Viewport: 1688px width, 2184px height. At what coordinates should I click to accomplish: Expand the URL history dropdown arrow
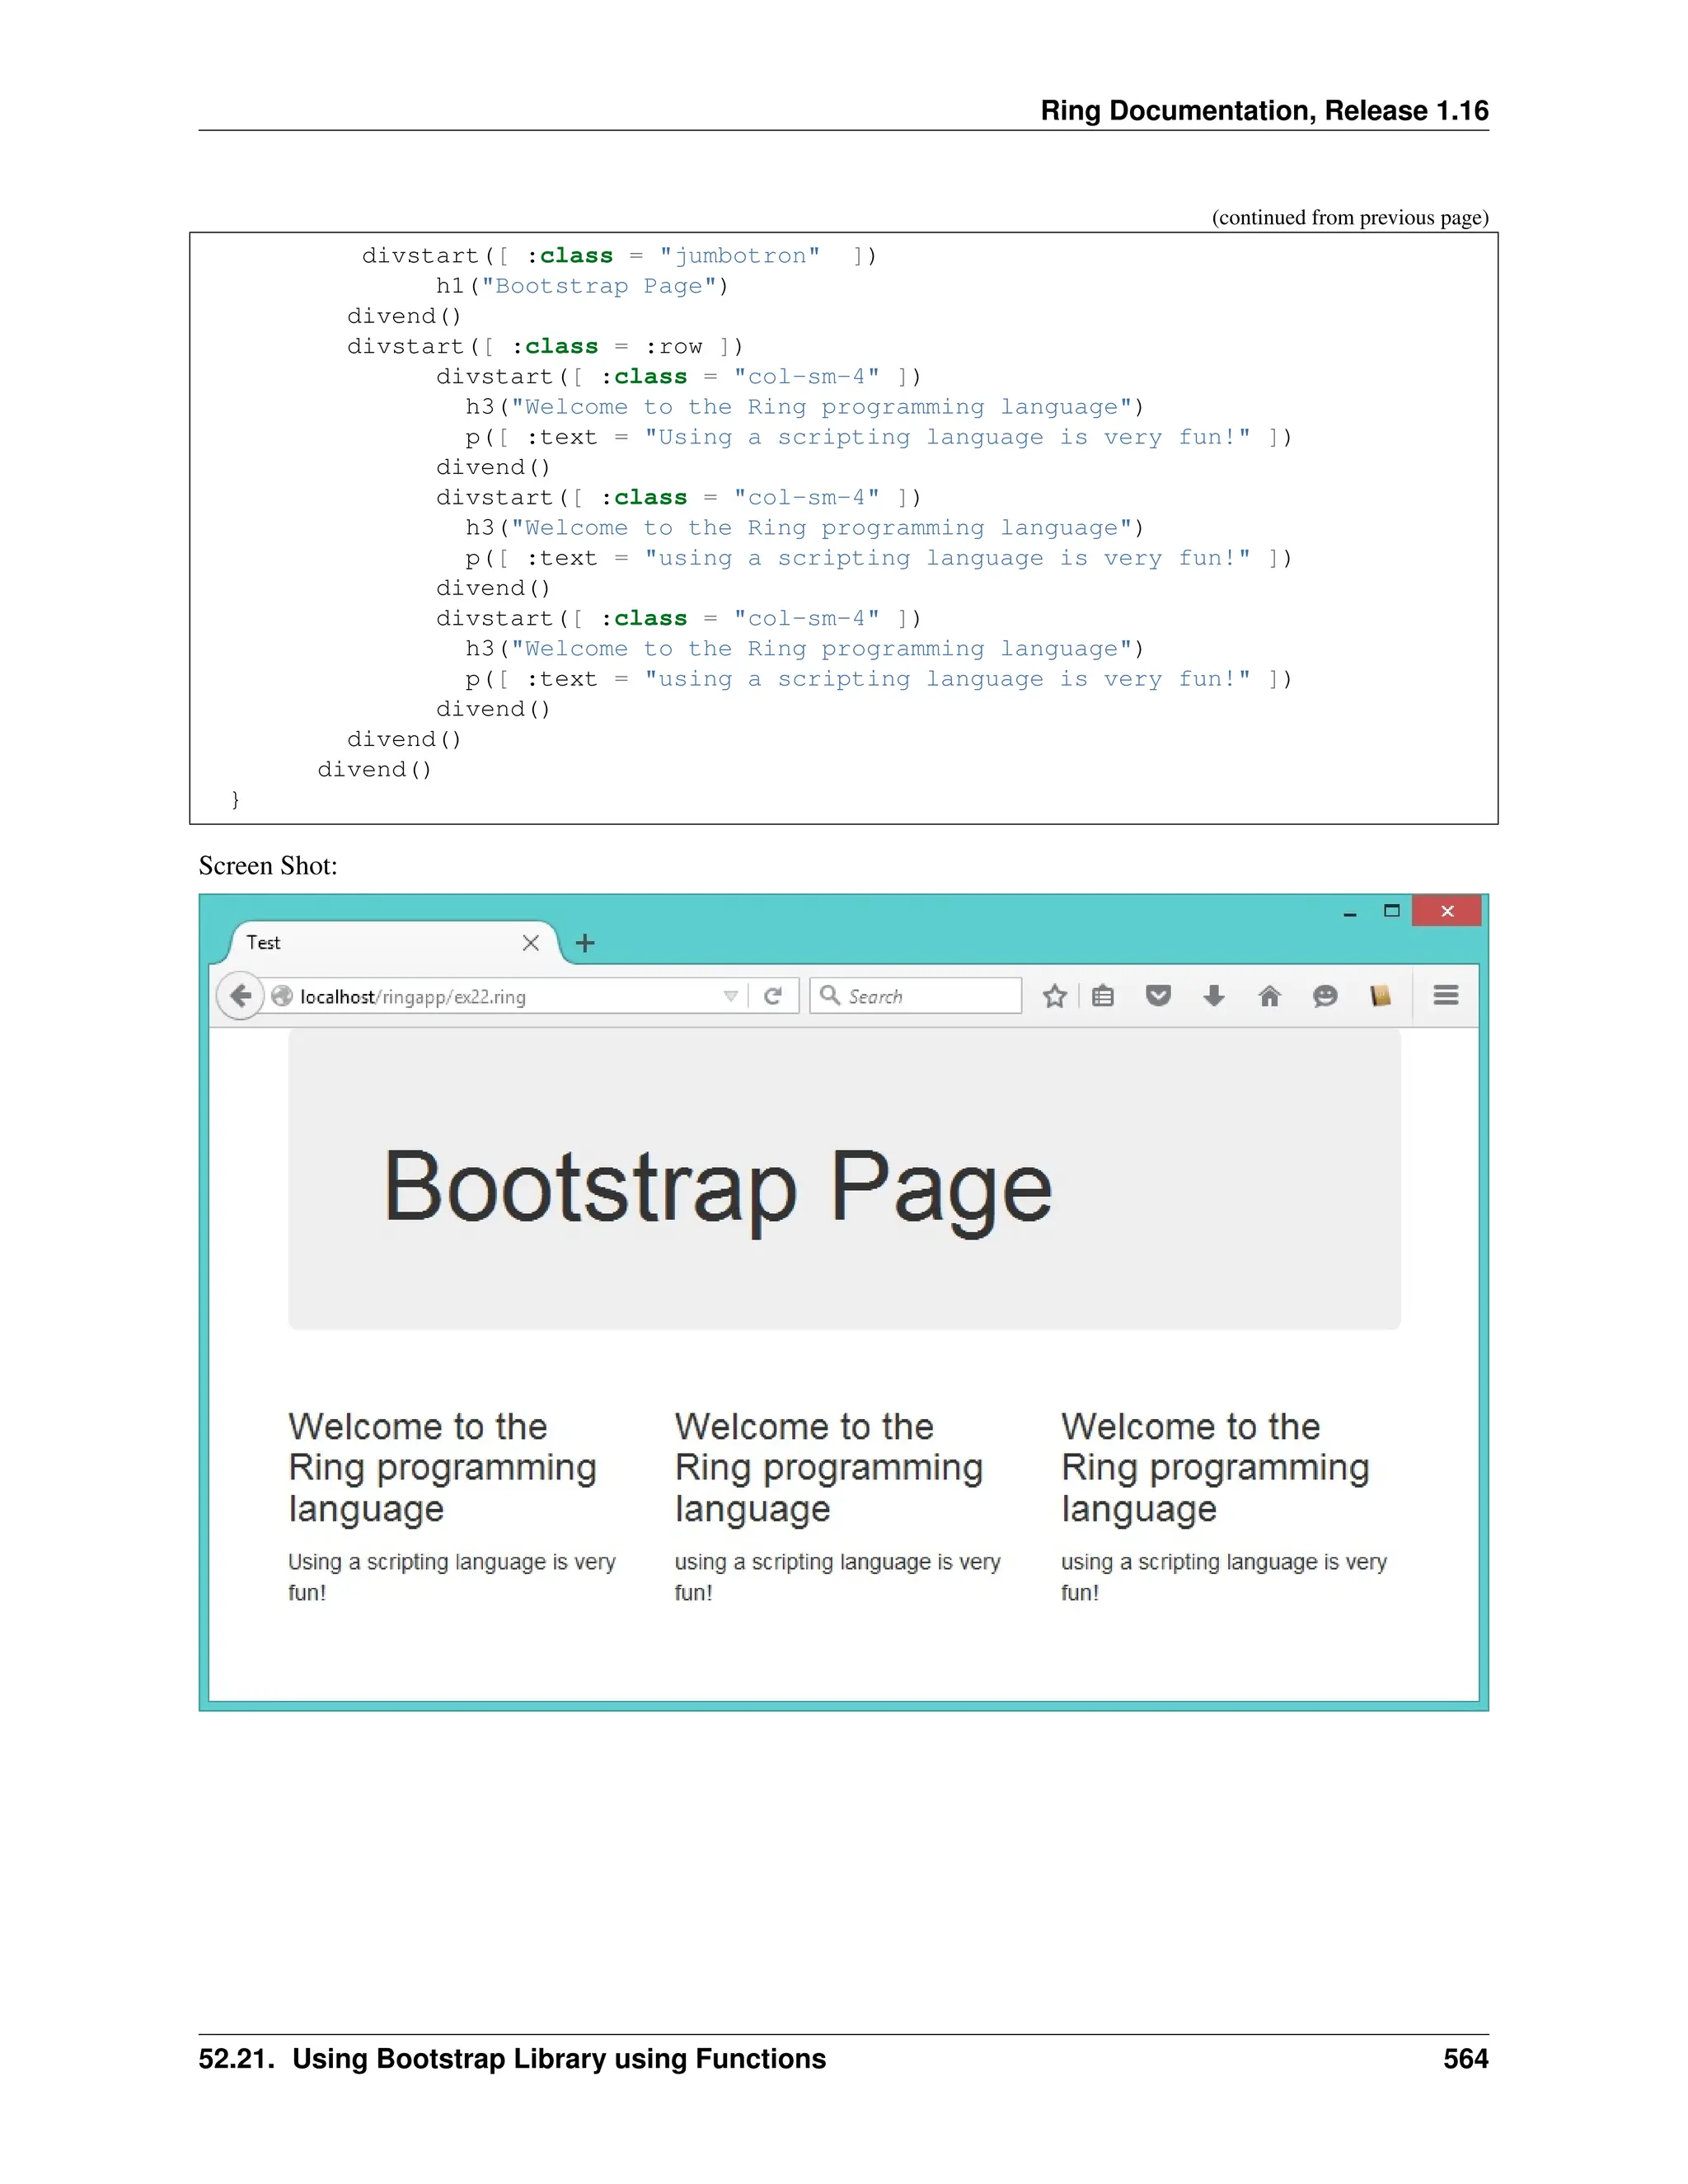click(730, 996)
